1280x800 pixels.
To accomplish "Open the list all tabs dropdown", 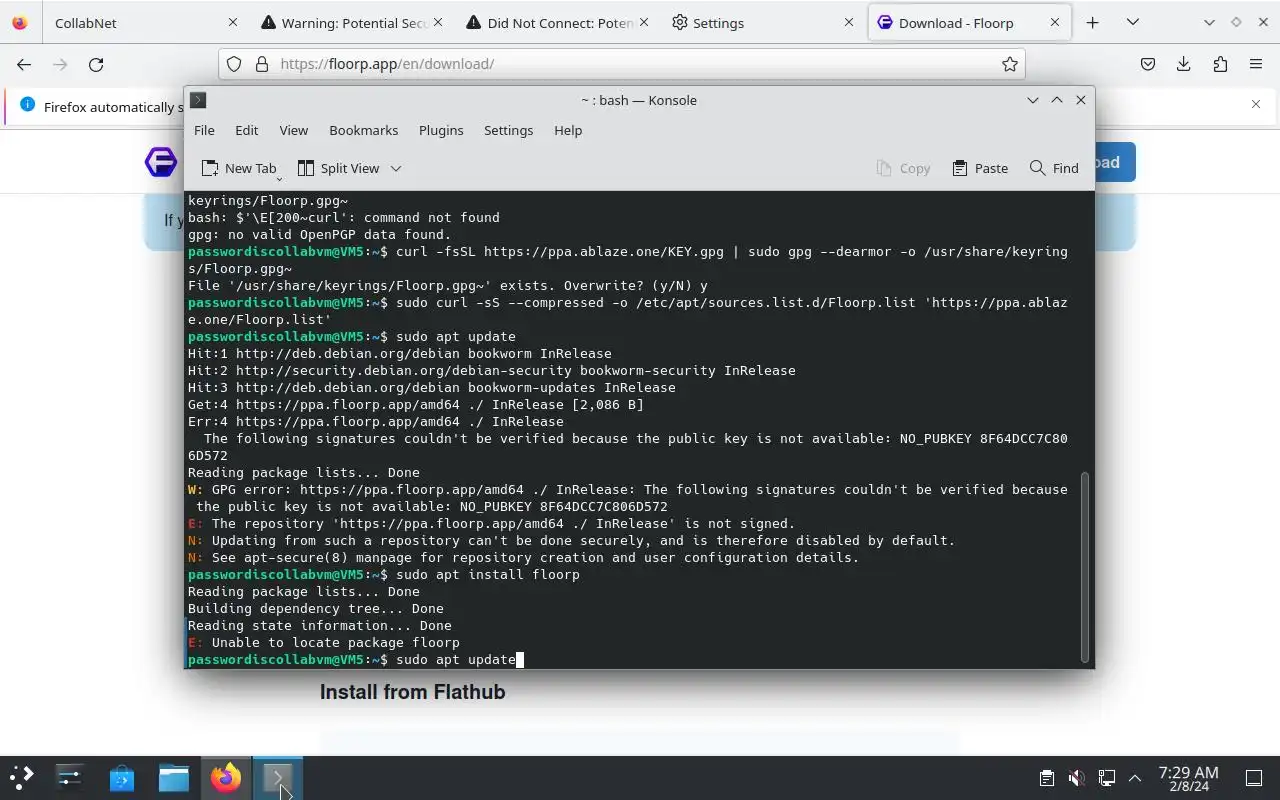I will click(x=1132, y=22).
